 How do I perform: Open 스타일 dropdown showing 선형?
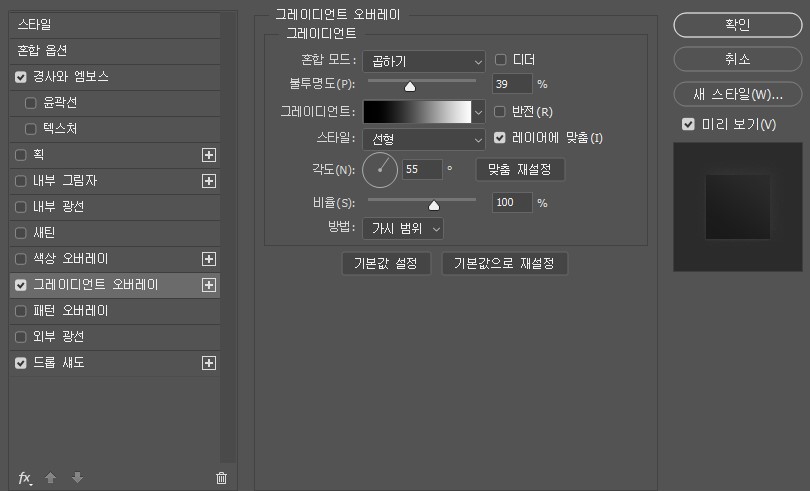[424, 139]
